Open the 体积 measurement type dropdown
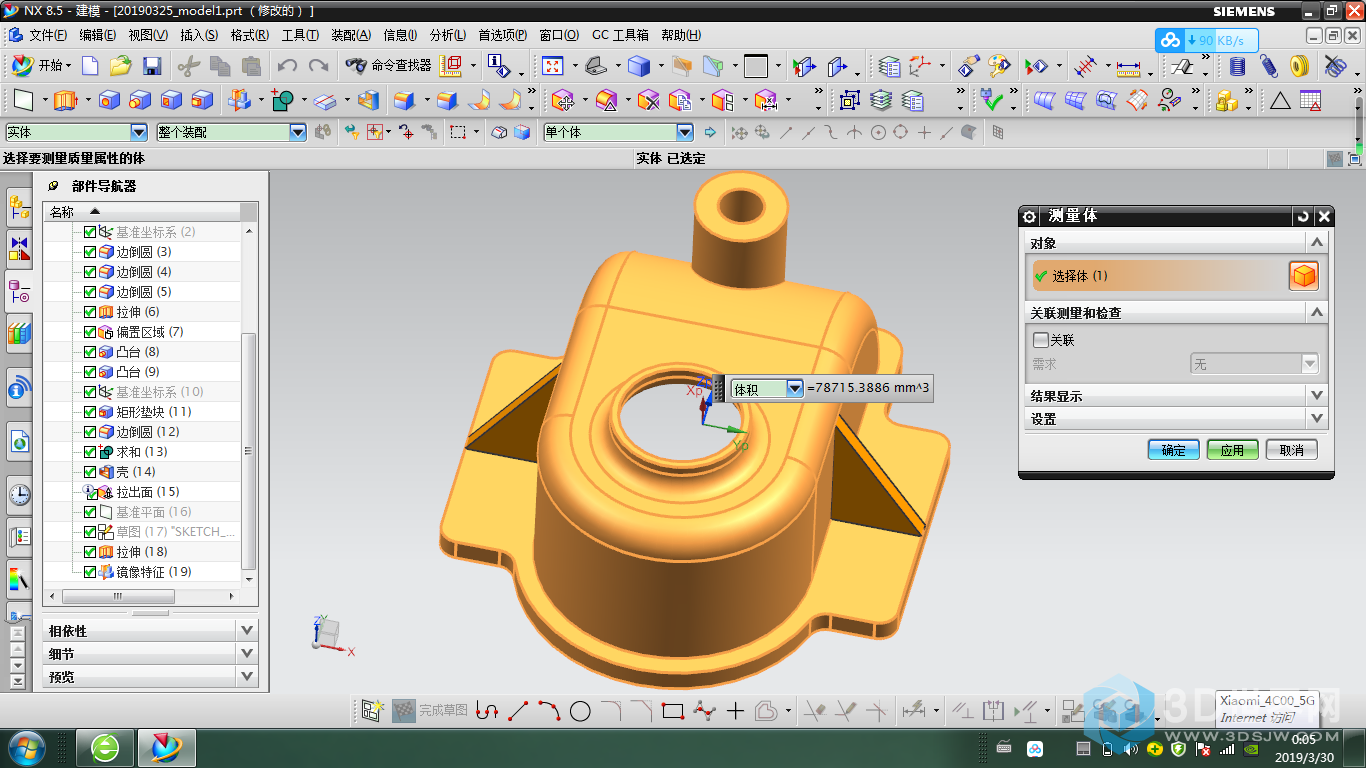 pyautogui.click(x=795, y=388)
